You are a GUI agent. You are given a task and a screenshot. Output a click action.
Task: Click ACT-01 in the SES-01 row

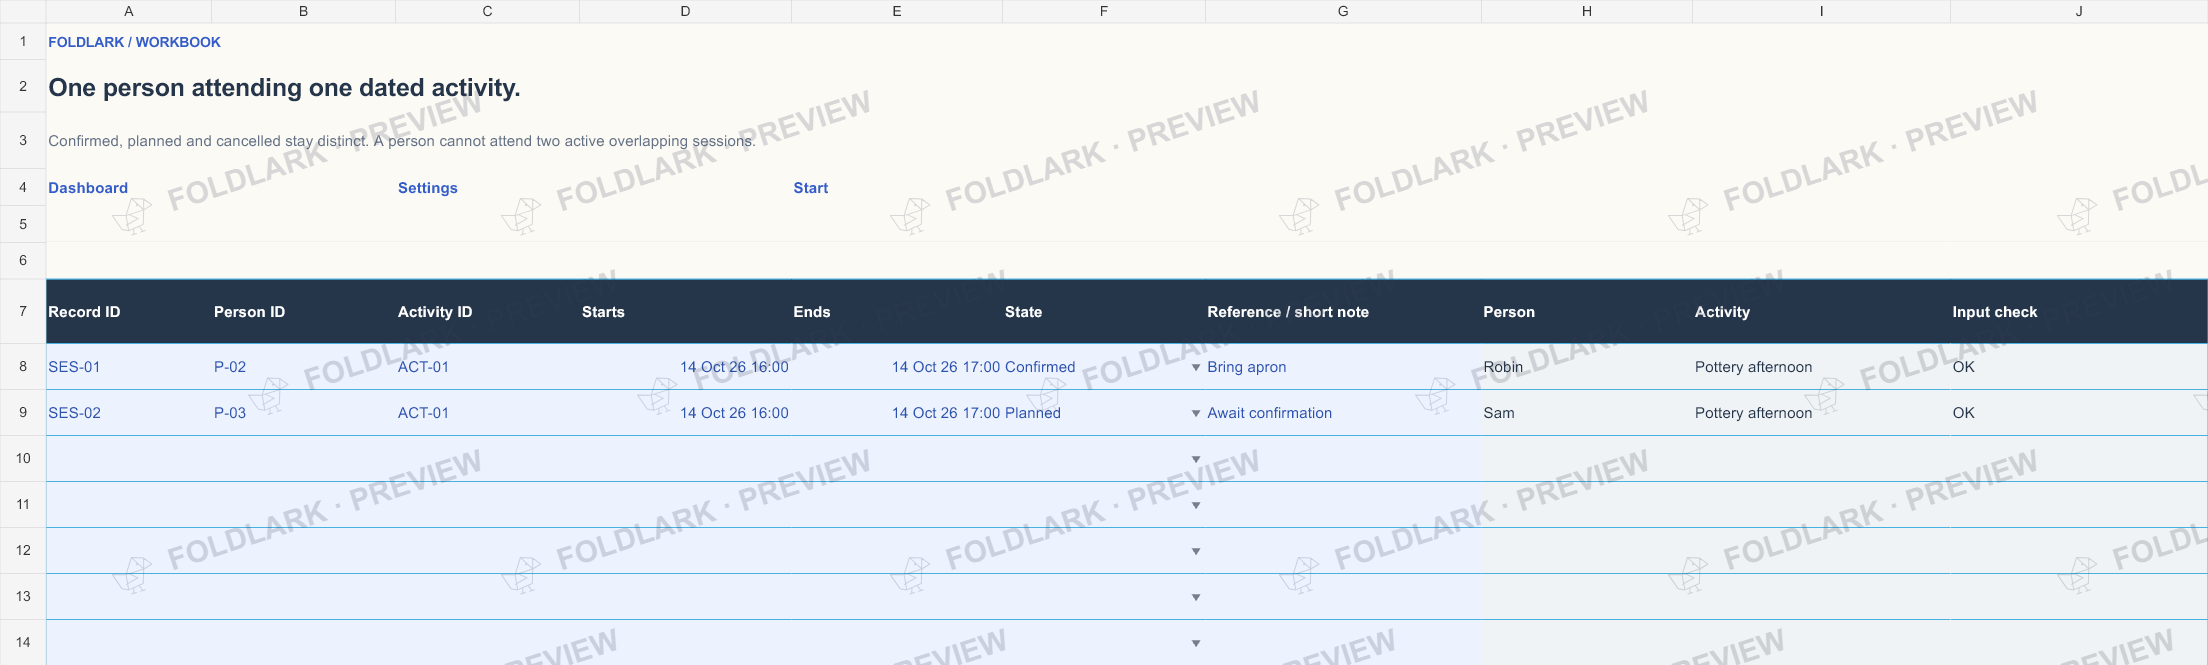pyautogui.click(x=488, y=367)
